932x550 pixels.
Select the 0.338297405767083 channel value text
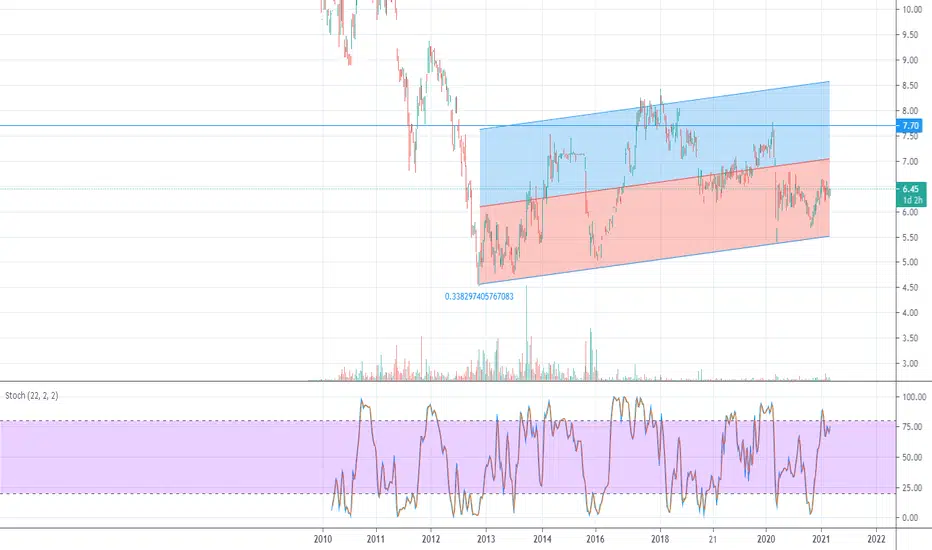479,296
